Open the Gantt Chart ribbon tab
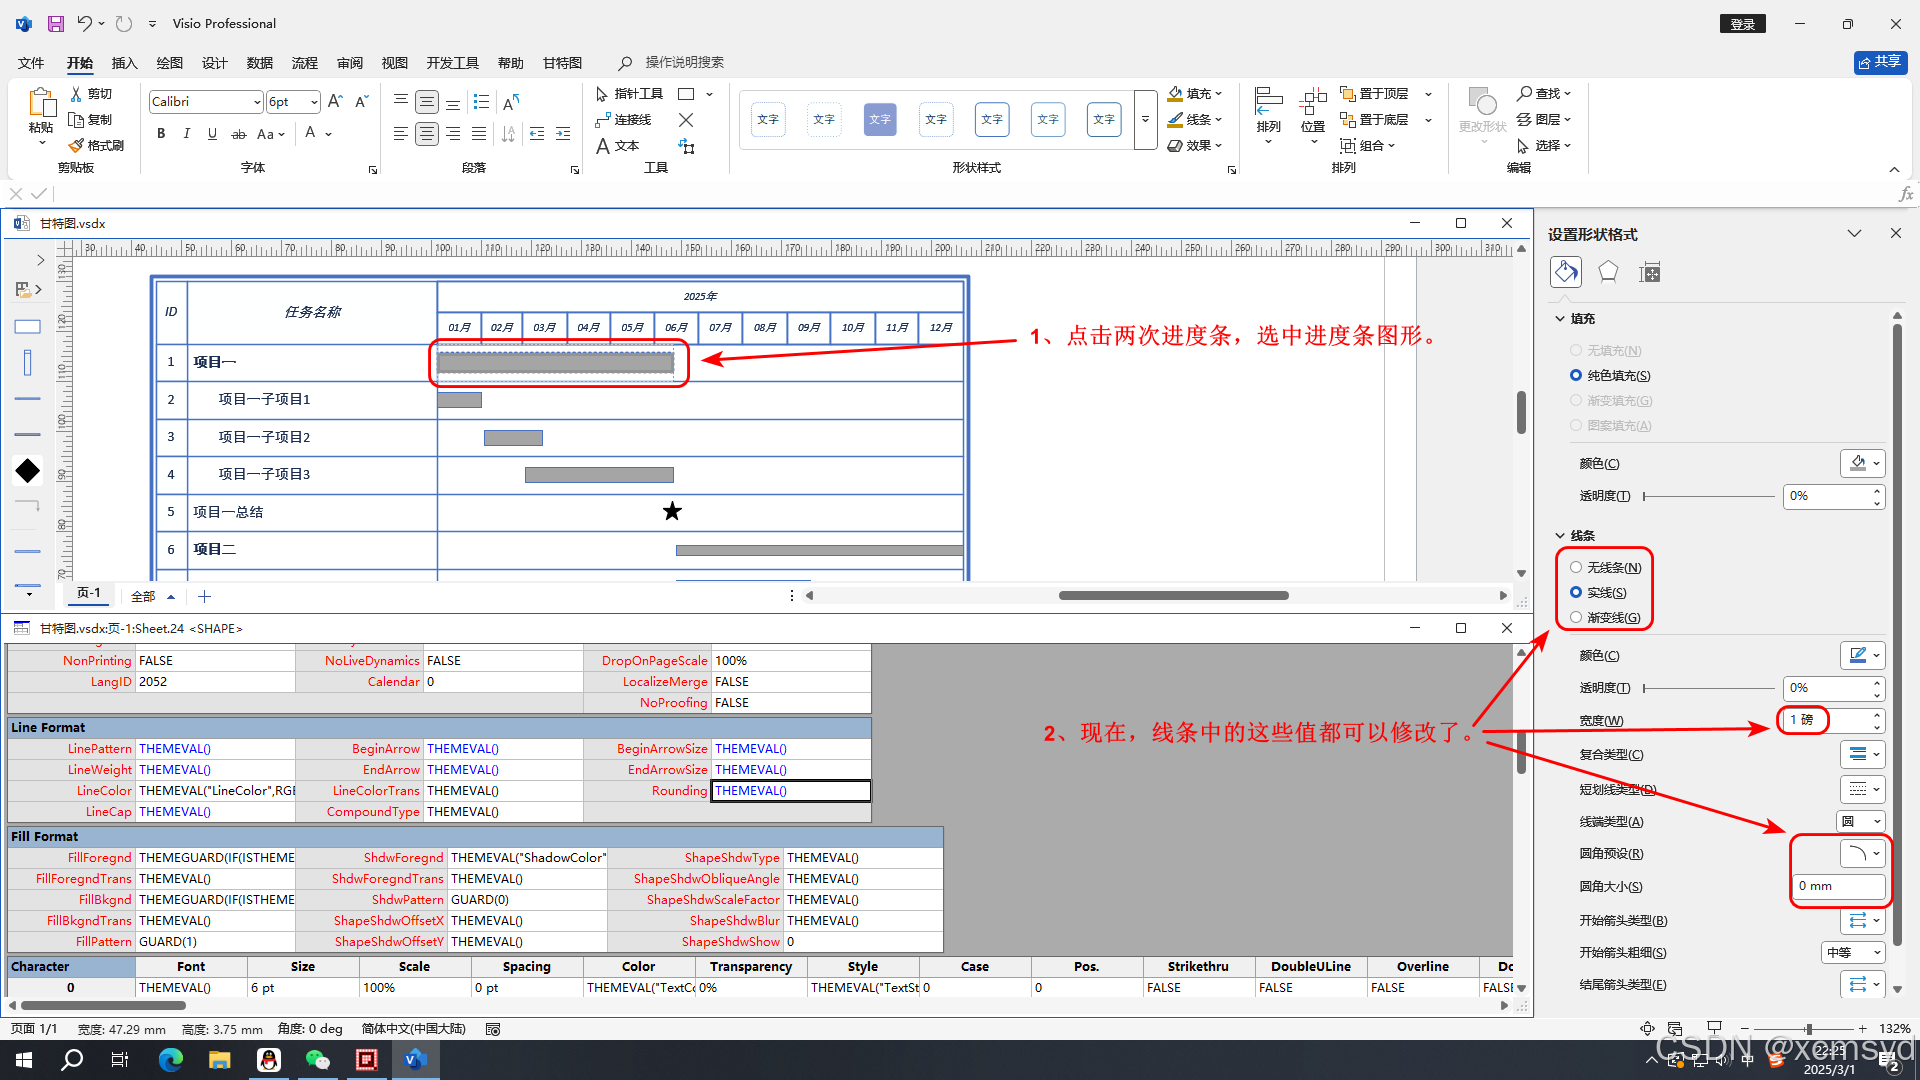 pyautogui.click(x=562, y=63)
